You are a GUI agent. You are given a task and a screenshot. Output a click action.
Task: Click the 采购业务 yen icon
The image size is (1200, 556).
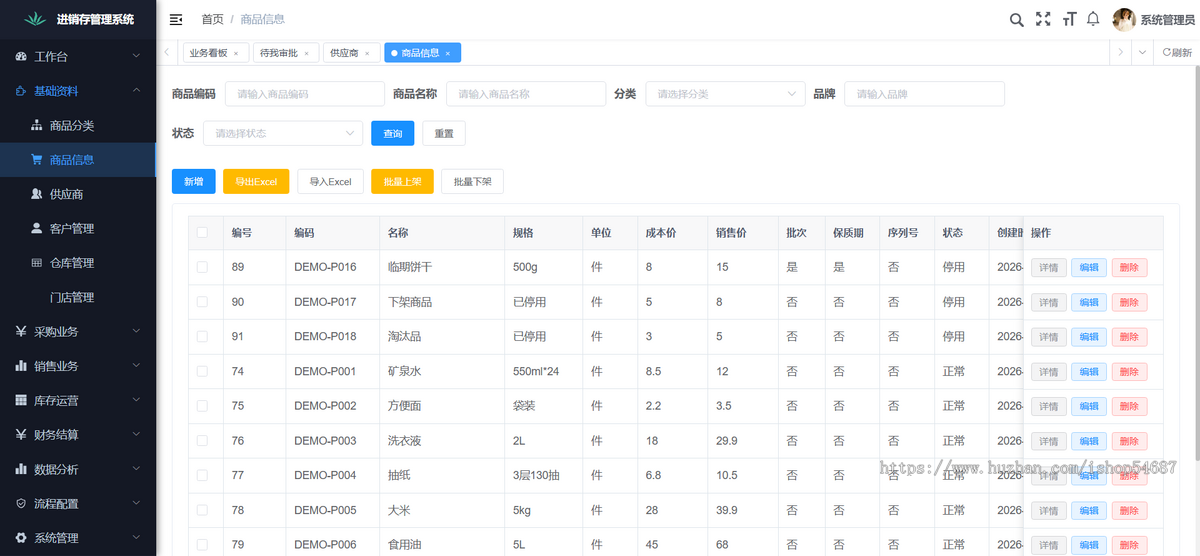(x=21, y=331)
